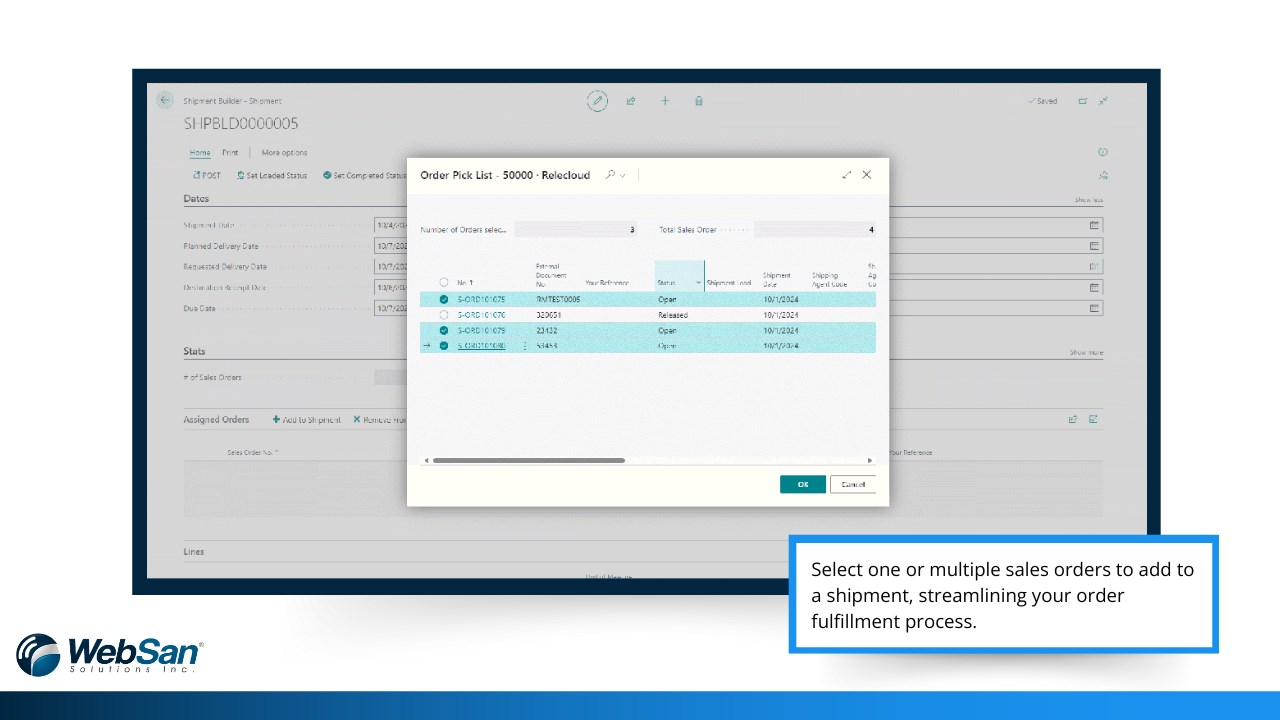
Task: Open the Requested Delivery Date calendar picker
Action: [x=1095, y=266]
